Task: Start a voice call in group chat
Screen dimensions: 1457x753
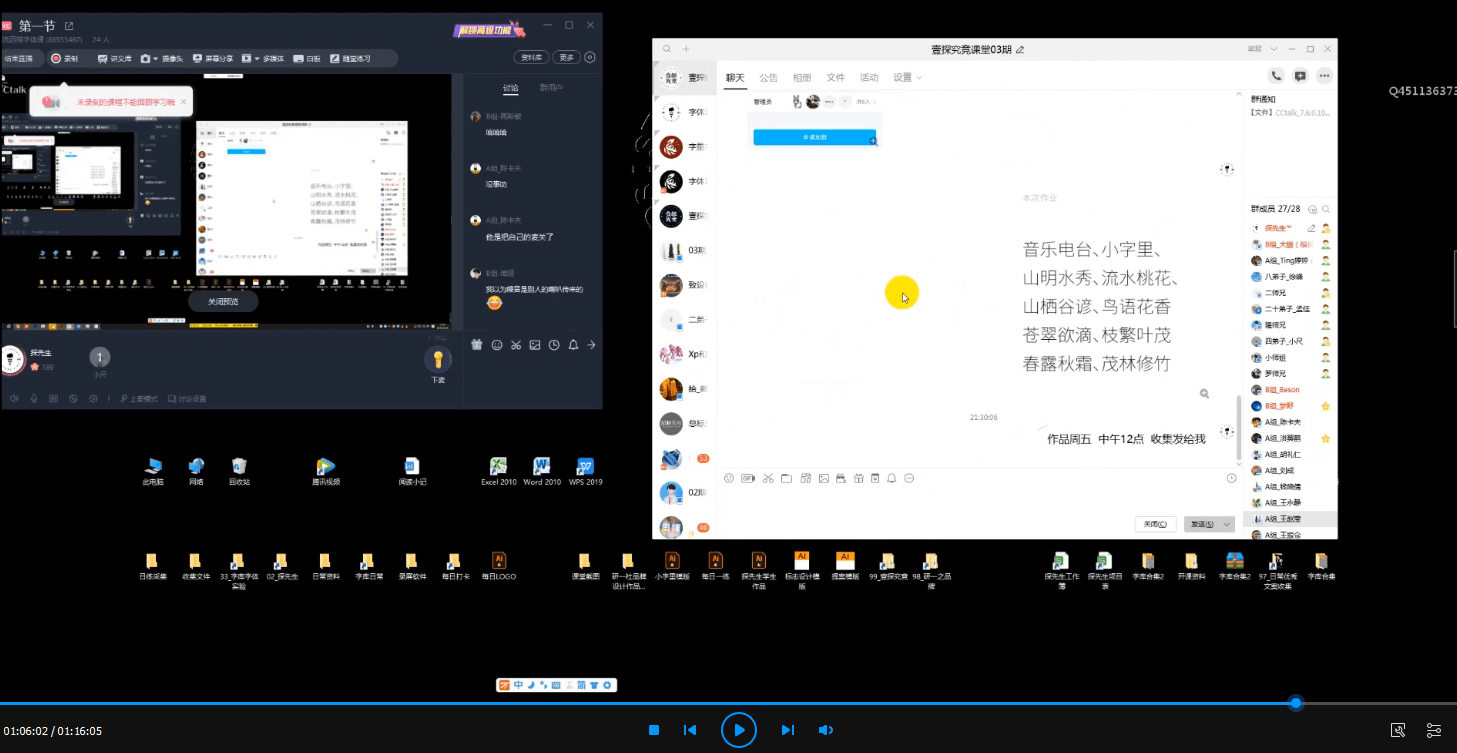Action: 1275,75
